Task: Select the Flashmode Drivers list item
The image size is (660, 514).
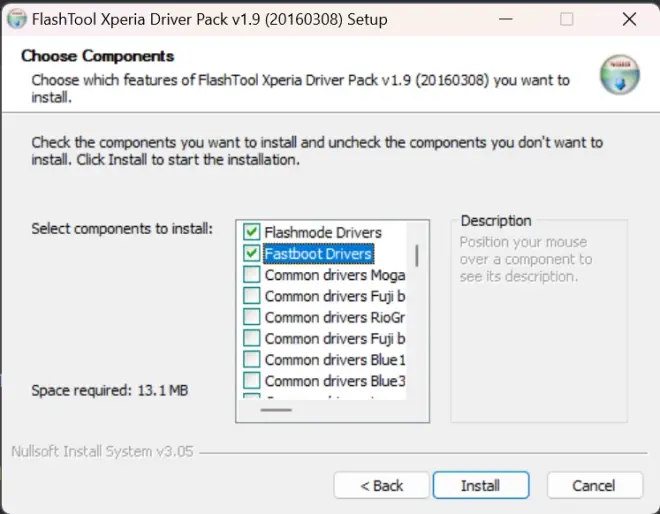Action: tap(323, 232)
